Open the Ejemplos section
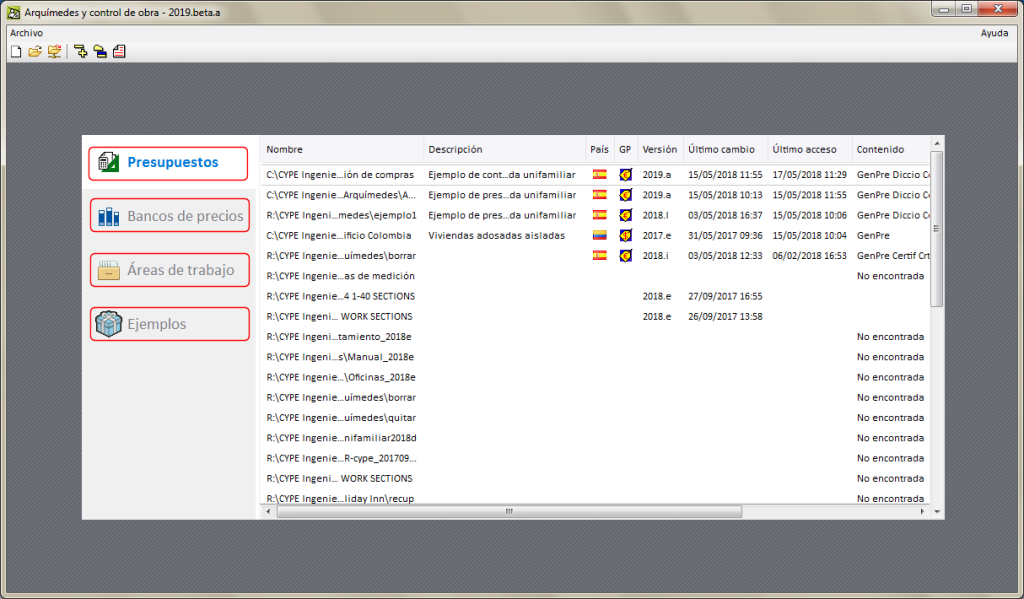This screenshot has width=1024, height=599. pyautogui.click(x=170, y=324)
